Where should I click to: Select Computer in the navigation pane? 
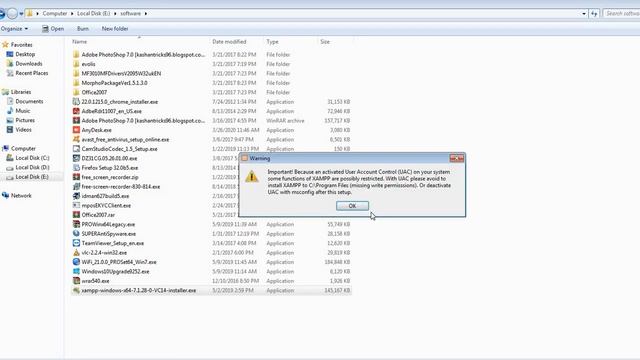click(x=23, y=148)
